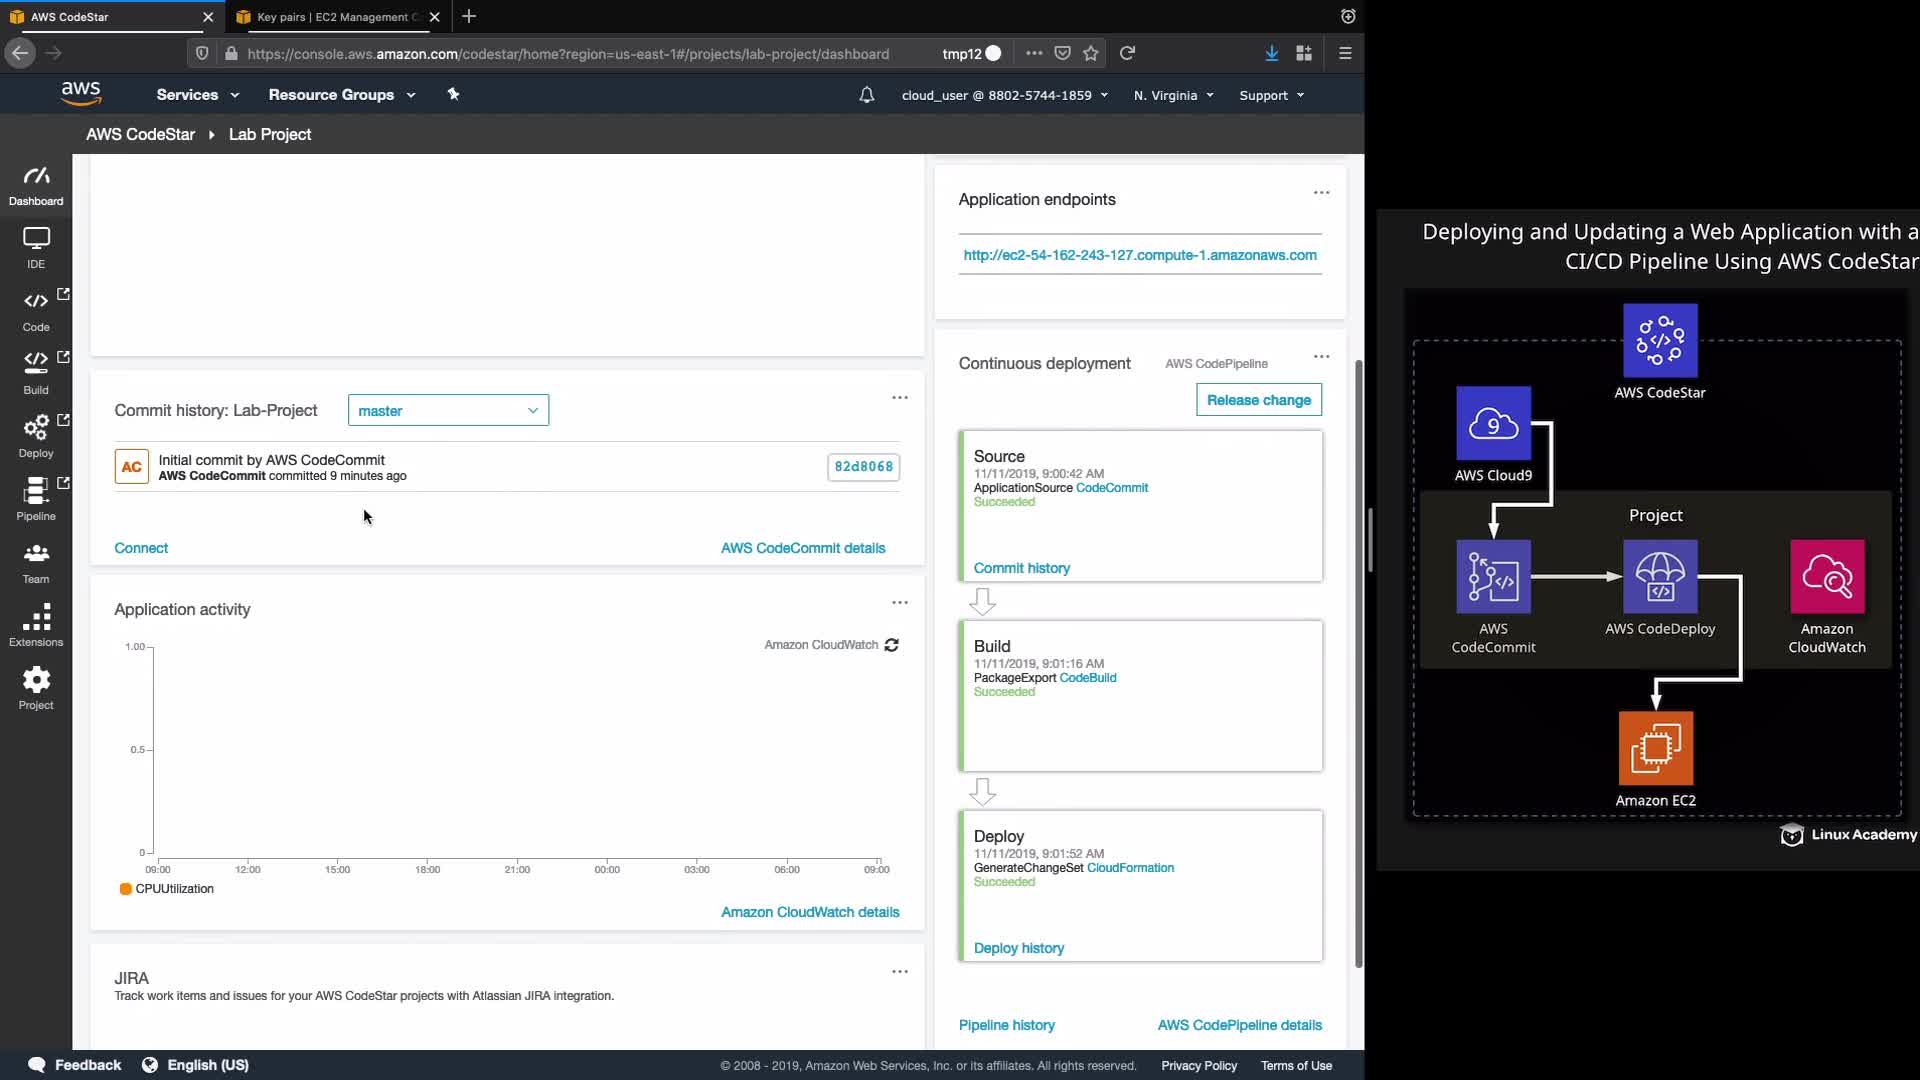Open Commit history panel options menu
The width and height of the screenshot is (1920, 1080).
(900, 398)
